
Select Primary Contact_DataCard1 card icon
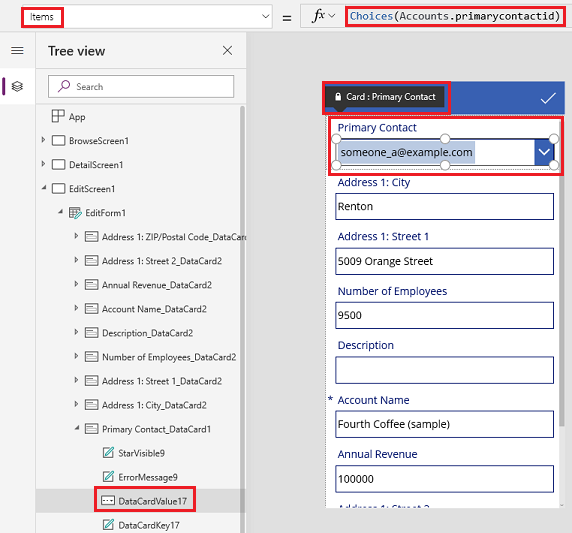tap(91, 429)
